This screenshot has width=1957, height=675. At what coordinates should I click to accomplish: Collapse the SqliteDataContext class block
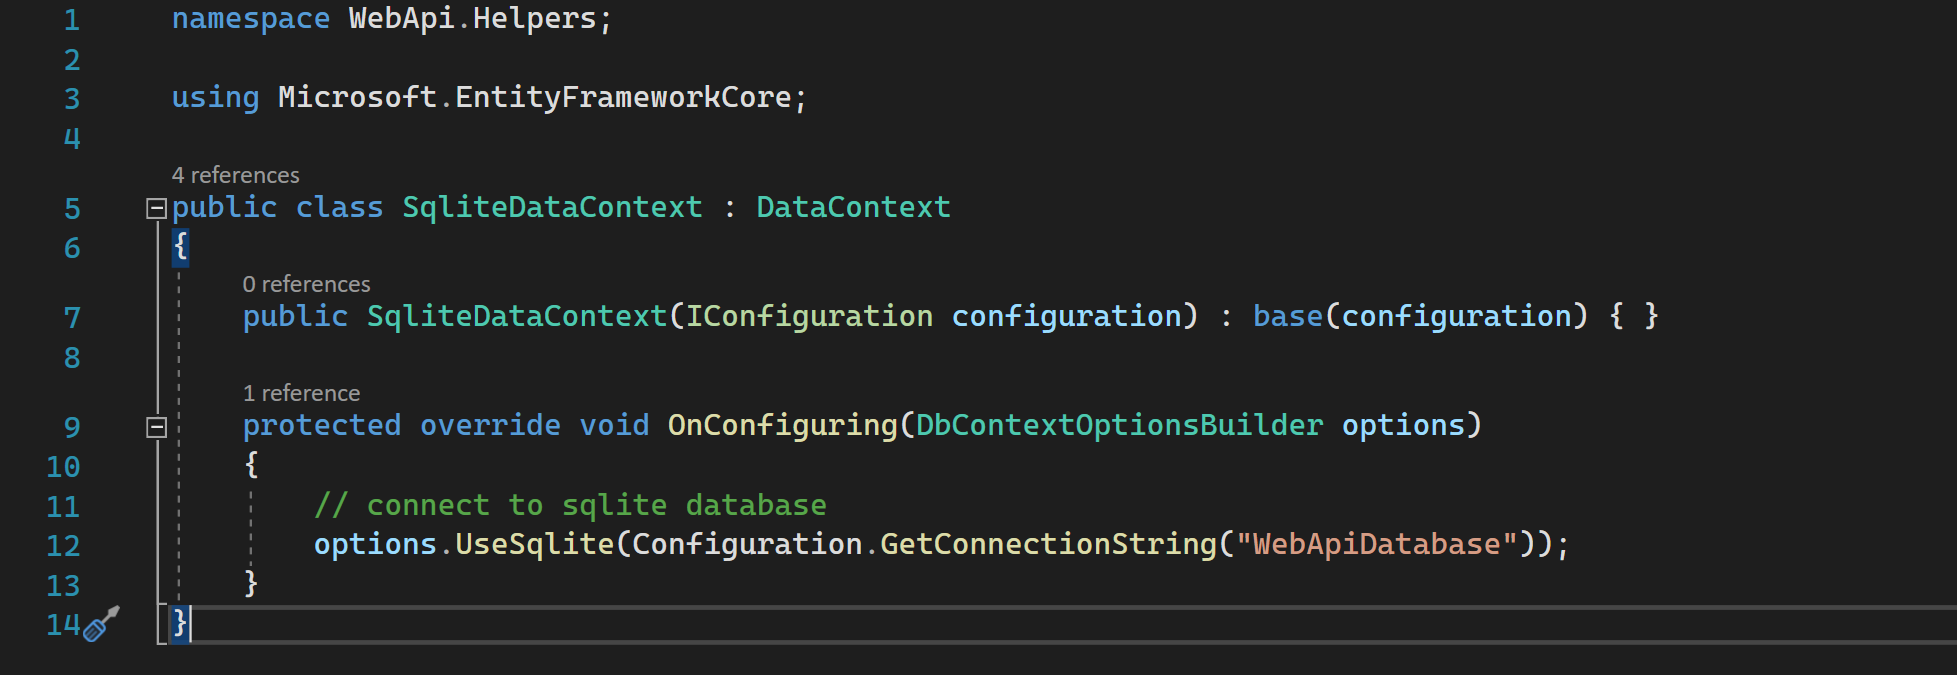(156, 208)
